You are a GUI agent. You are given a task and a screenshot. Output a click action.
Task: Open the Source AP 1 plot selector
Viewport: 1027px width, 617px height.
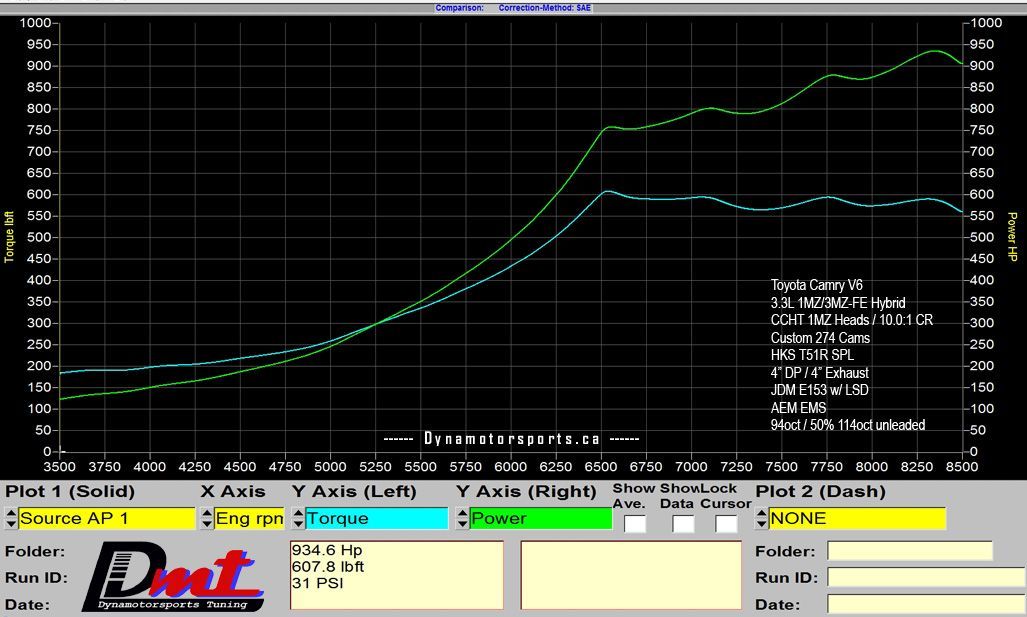[106, 518]
